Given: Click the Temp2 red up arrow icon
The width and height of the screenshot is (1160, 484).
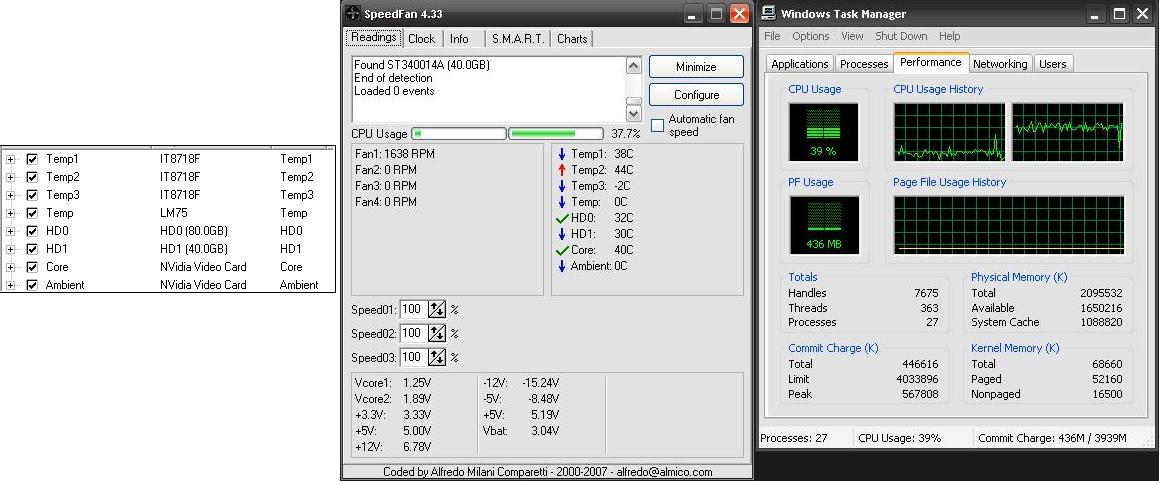Looking at the screenshot, I should (x=562, y=170).
